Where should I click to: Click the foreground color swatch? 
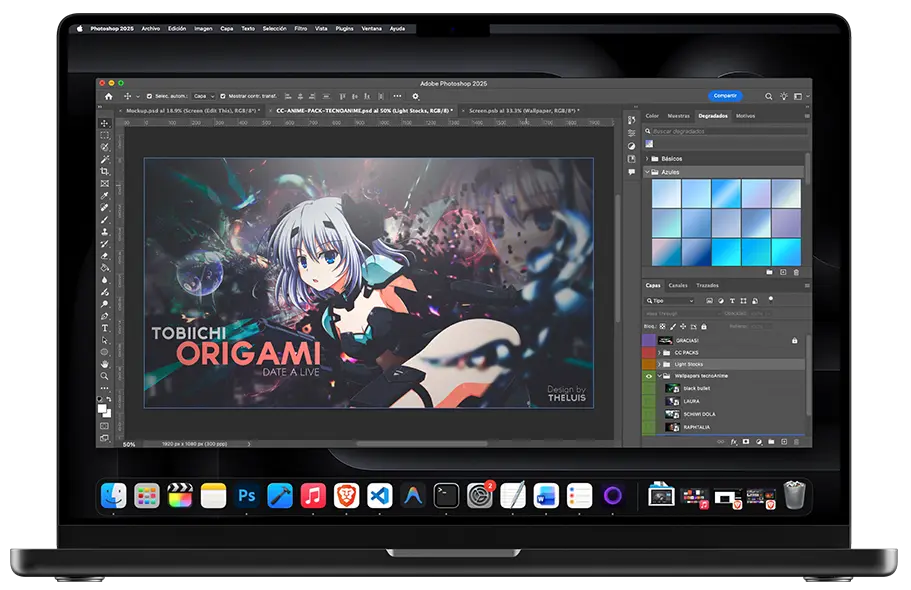(x=102, y=409)
